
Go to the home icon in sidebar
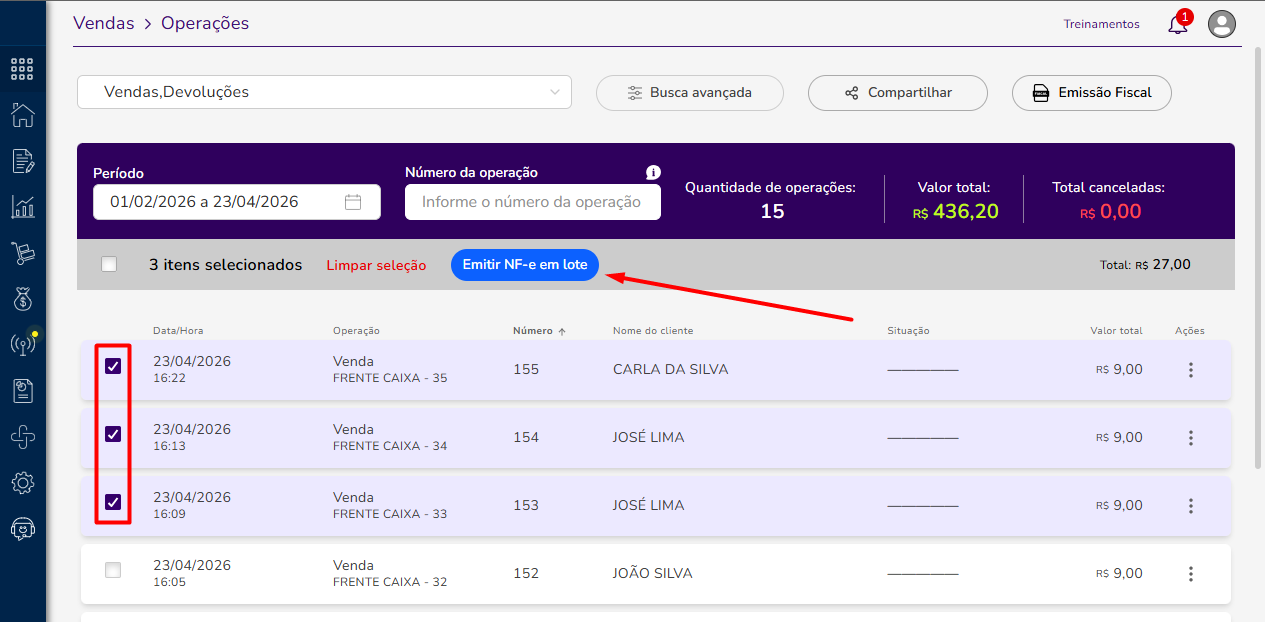(x=22, y=115)
